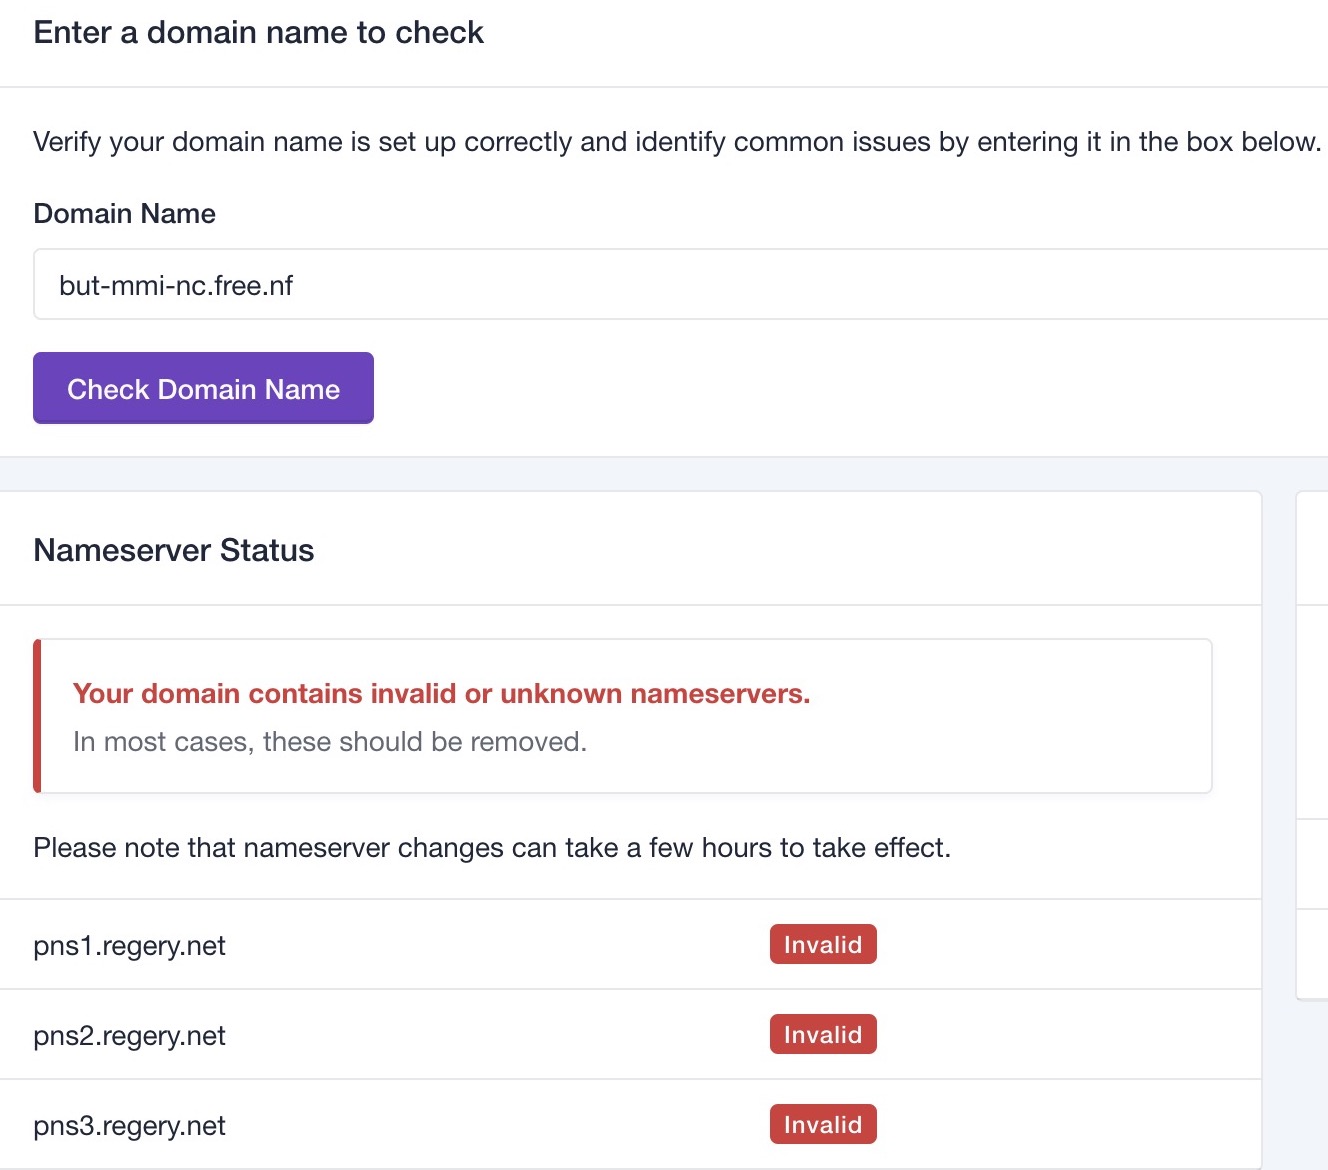Click the Nameserver Status heading
This screenshot has width=1328, height=1170.
point(174,551)
